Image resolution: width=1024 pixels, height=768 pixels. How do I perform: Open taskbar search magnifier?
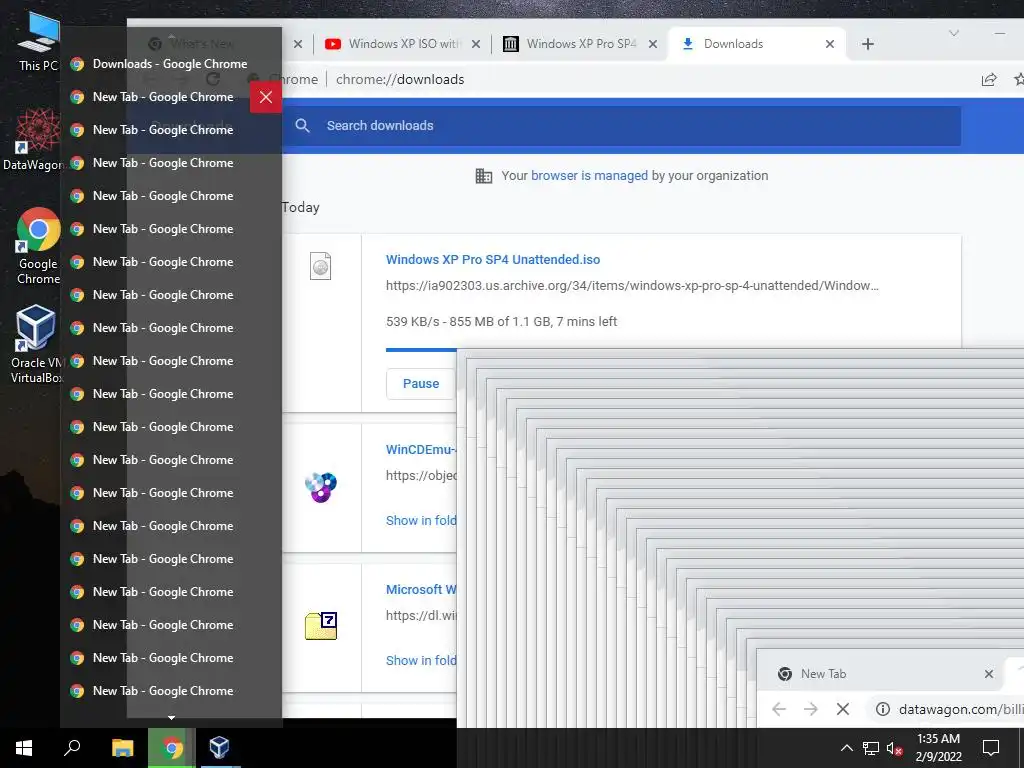point(72,748)
